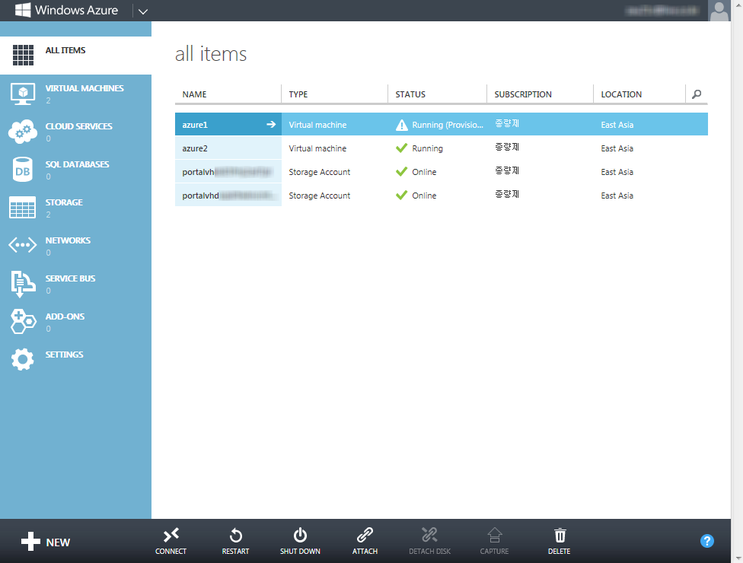Click the green check beside azure2 Running
743x563 pixels.
401,148
